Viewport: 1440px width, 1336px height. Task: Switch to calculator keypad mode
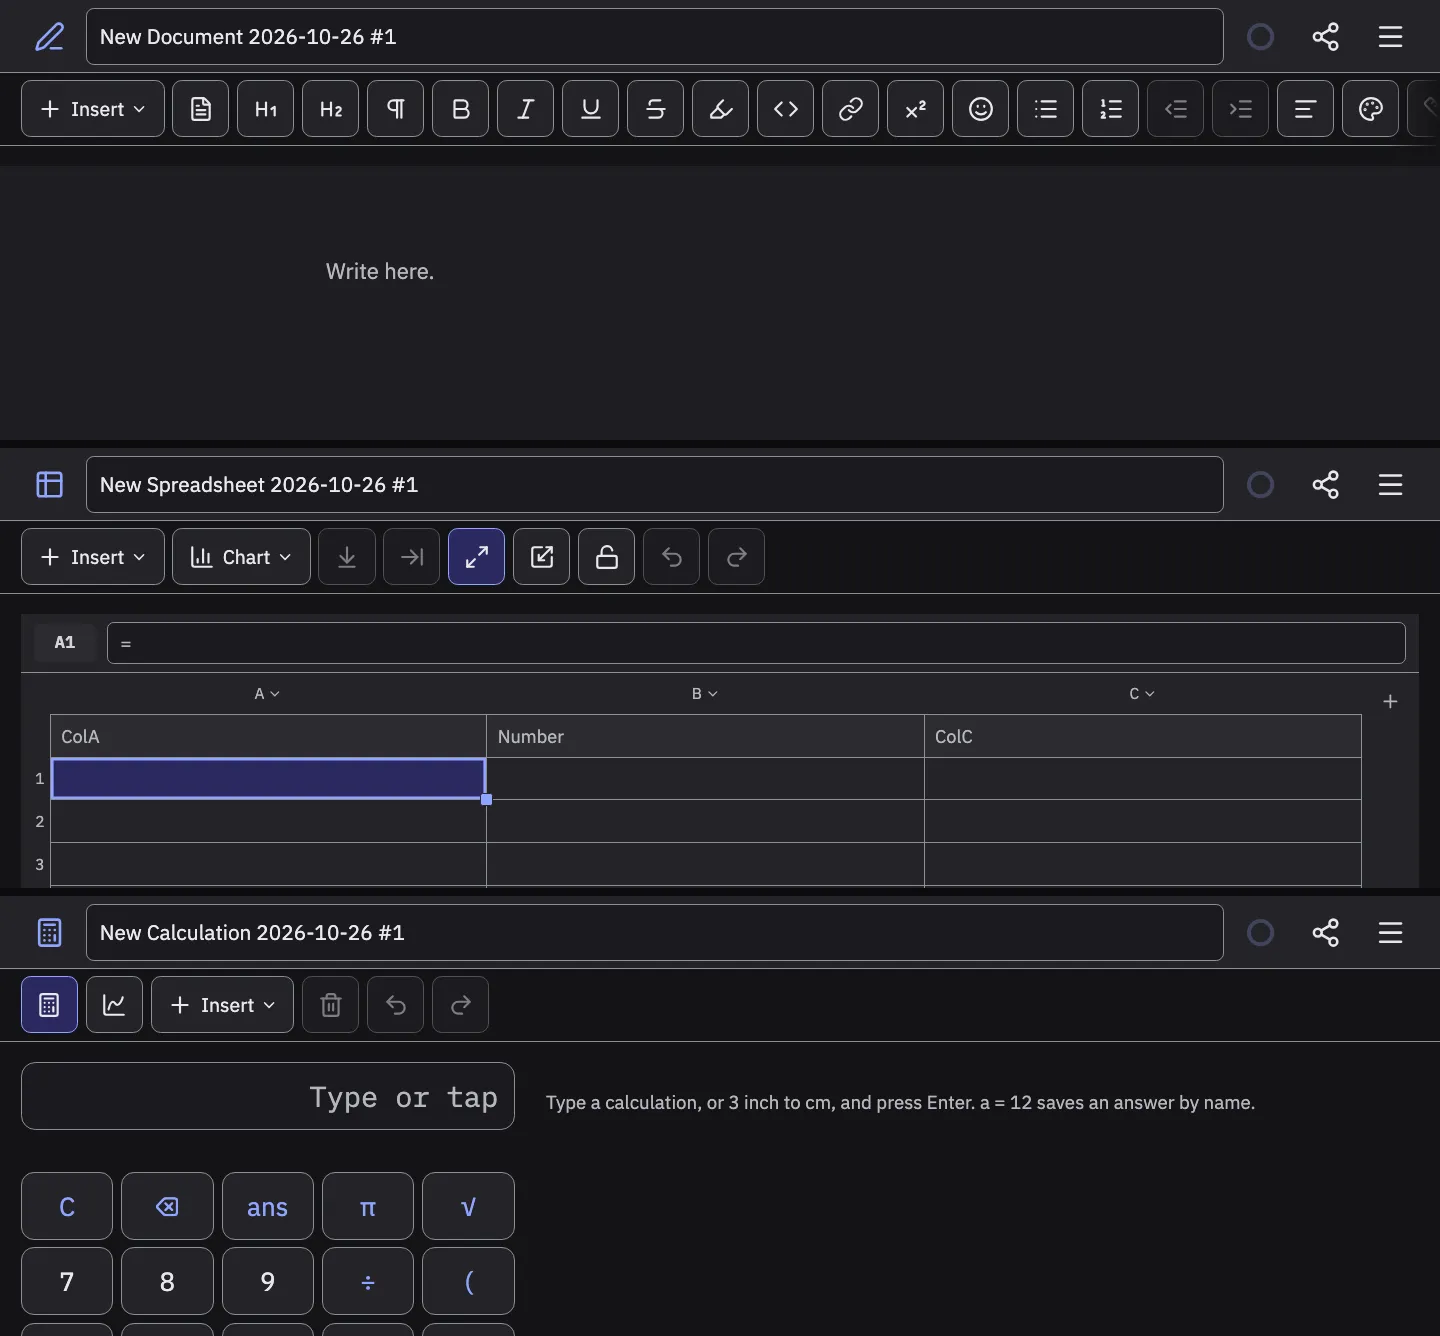(49, 1005)
